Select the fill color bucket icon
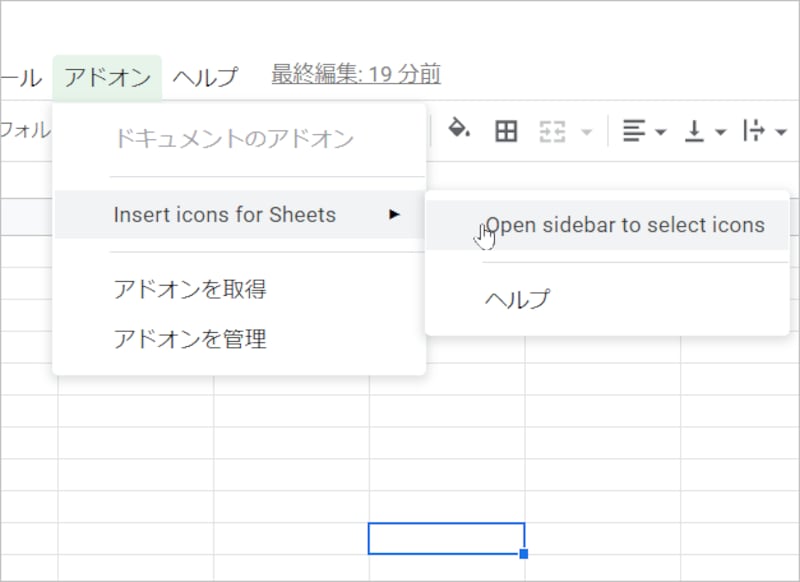The width and height of the screenshot is (800, 582). (x=456, y=130)
